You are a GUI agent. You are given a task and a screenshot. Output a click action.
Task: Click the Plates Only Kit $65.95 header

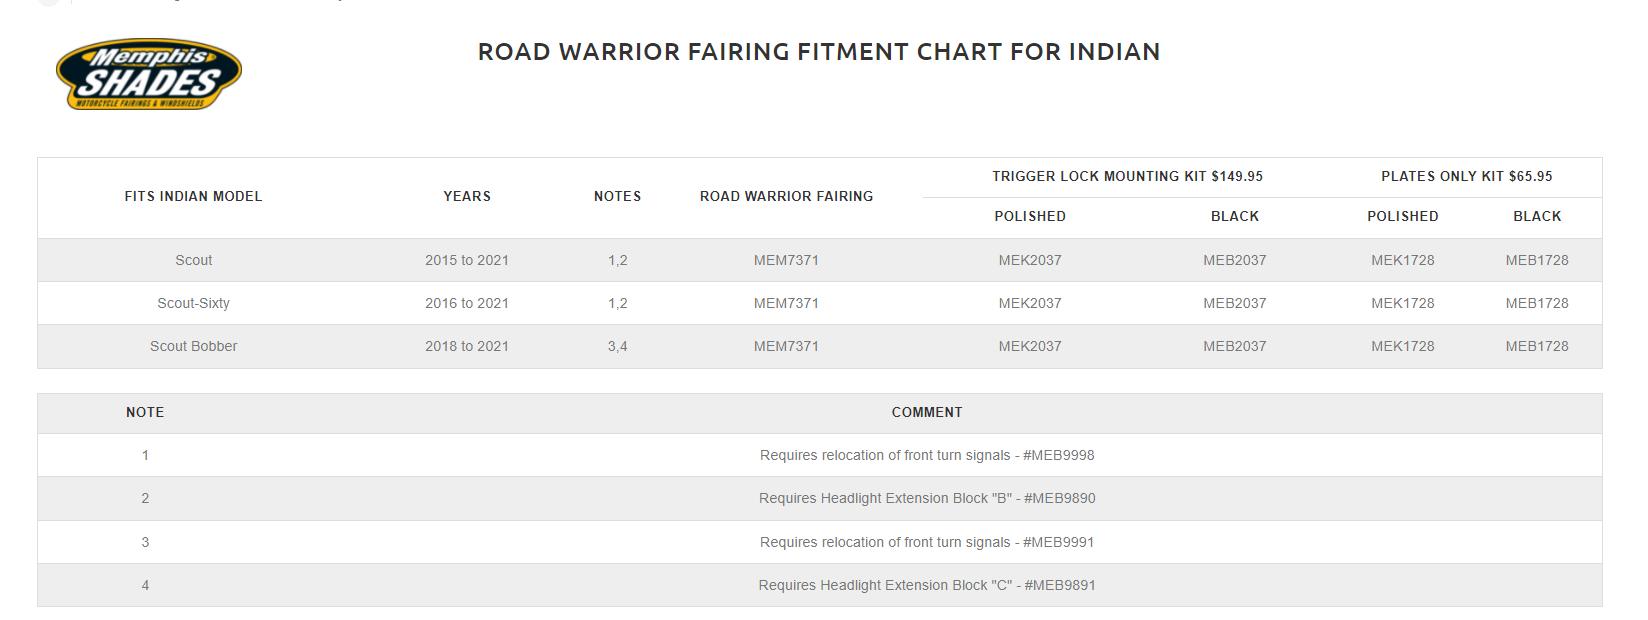(x=1466, y=176)
